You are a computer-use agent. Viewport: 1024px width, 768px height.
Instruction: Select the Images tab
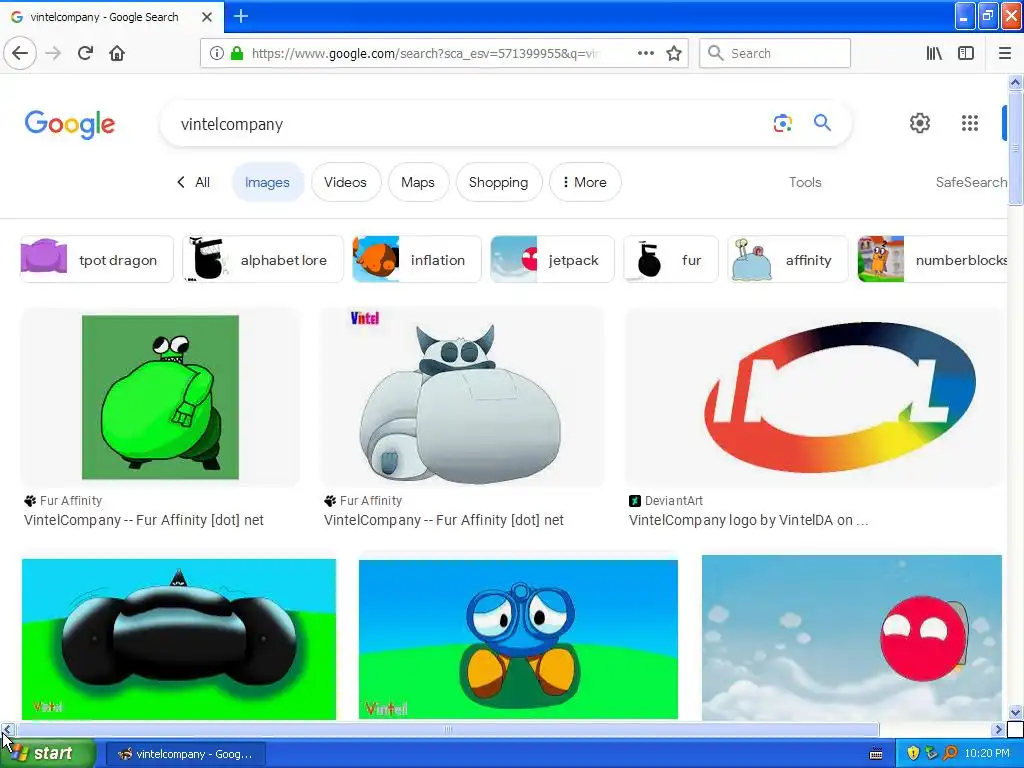click(x=267, y=182)
